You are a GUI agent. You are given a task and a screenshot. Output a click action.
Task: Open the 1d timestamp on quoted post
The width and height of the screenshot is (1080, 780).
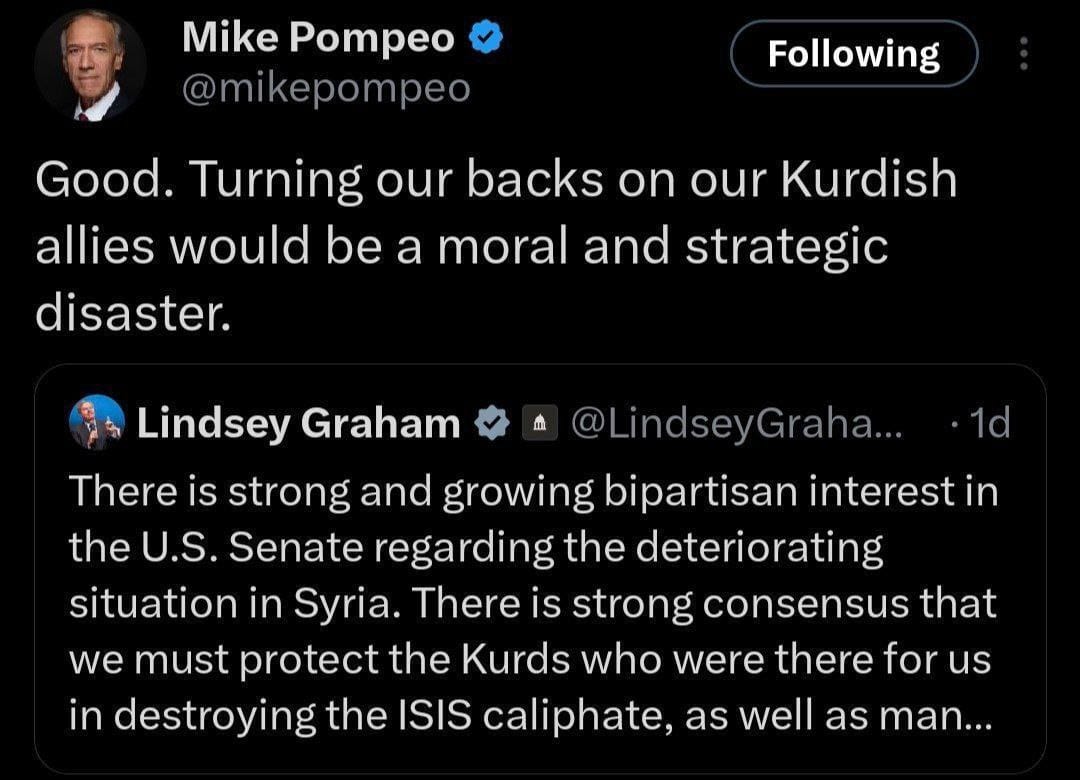983,425
